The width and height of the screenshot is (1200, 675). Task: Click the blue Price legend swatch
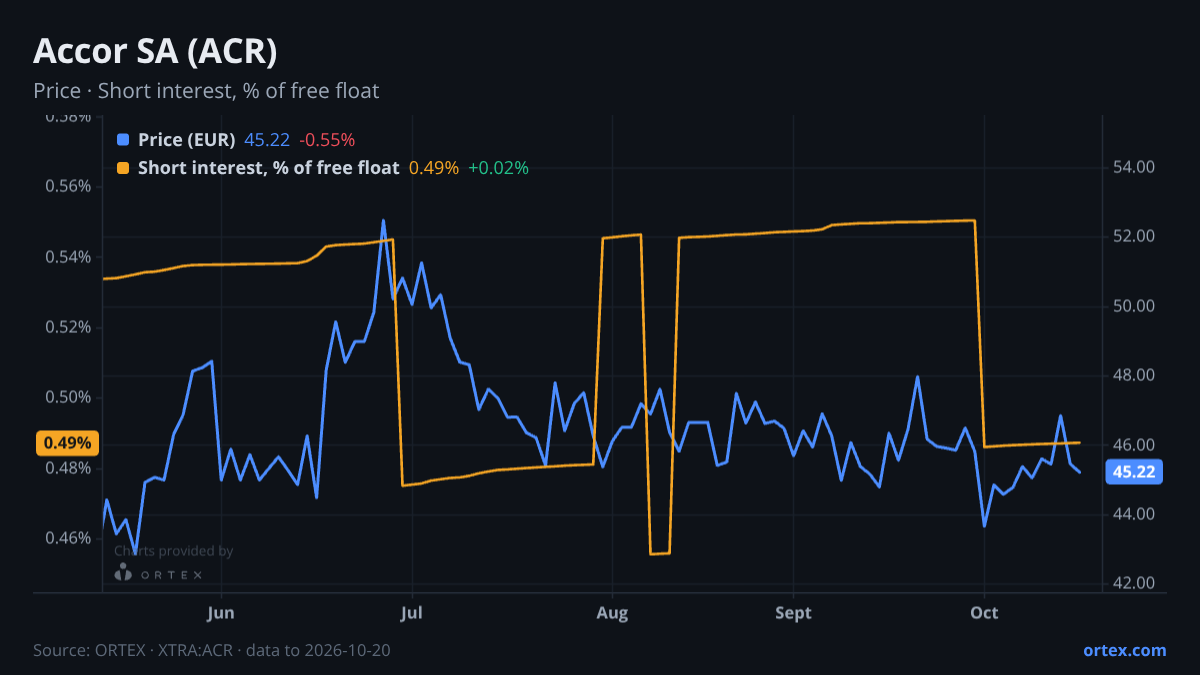click(x=123, y=140)
